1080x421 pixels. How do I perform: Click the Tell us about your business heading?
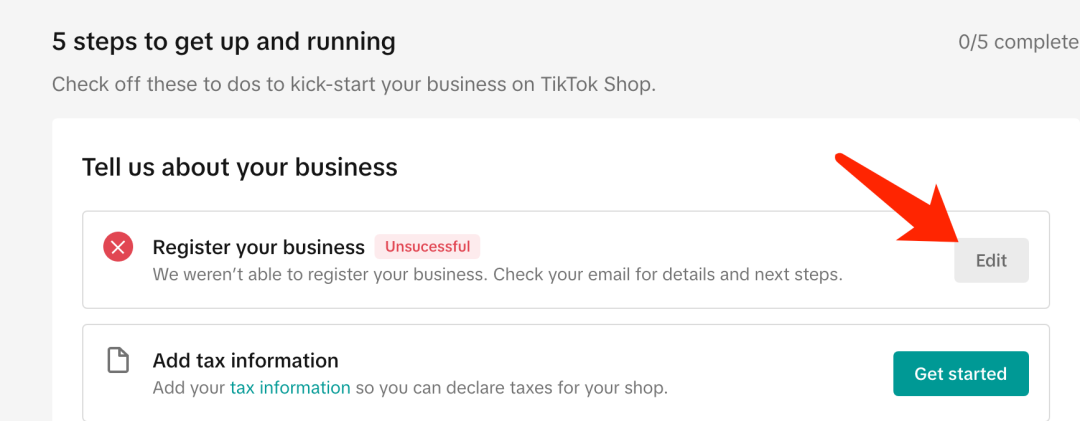(239, 167)
